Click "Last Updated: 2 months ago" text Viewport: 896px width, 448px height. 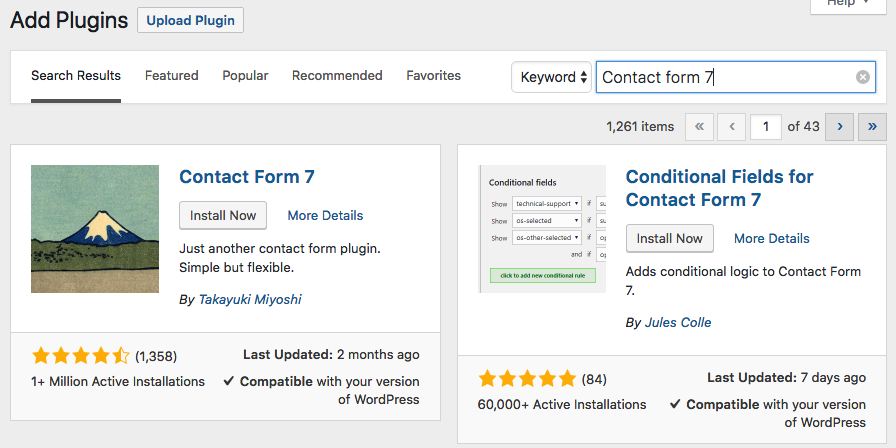(331, 354)
